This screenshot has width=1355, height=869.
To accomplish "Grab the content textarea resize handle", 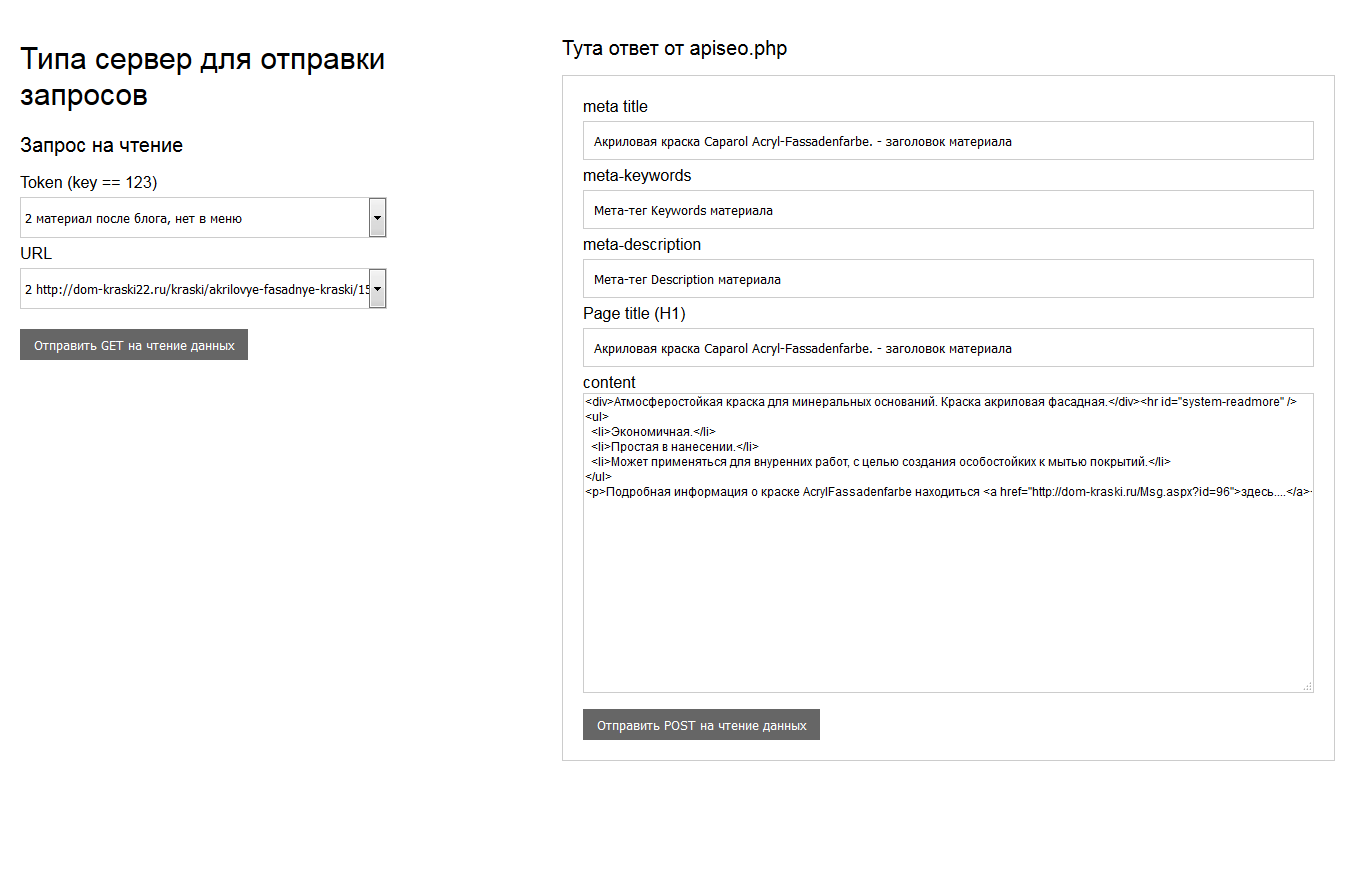I will [1307, 686].
